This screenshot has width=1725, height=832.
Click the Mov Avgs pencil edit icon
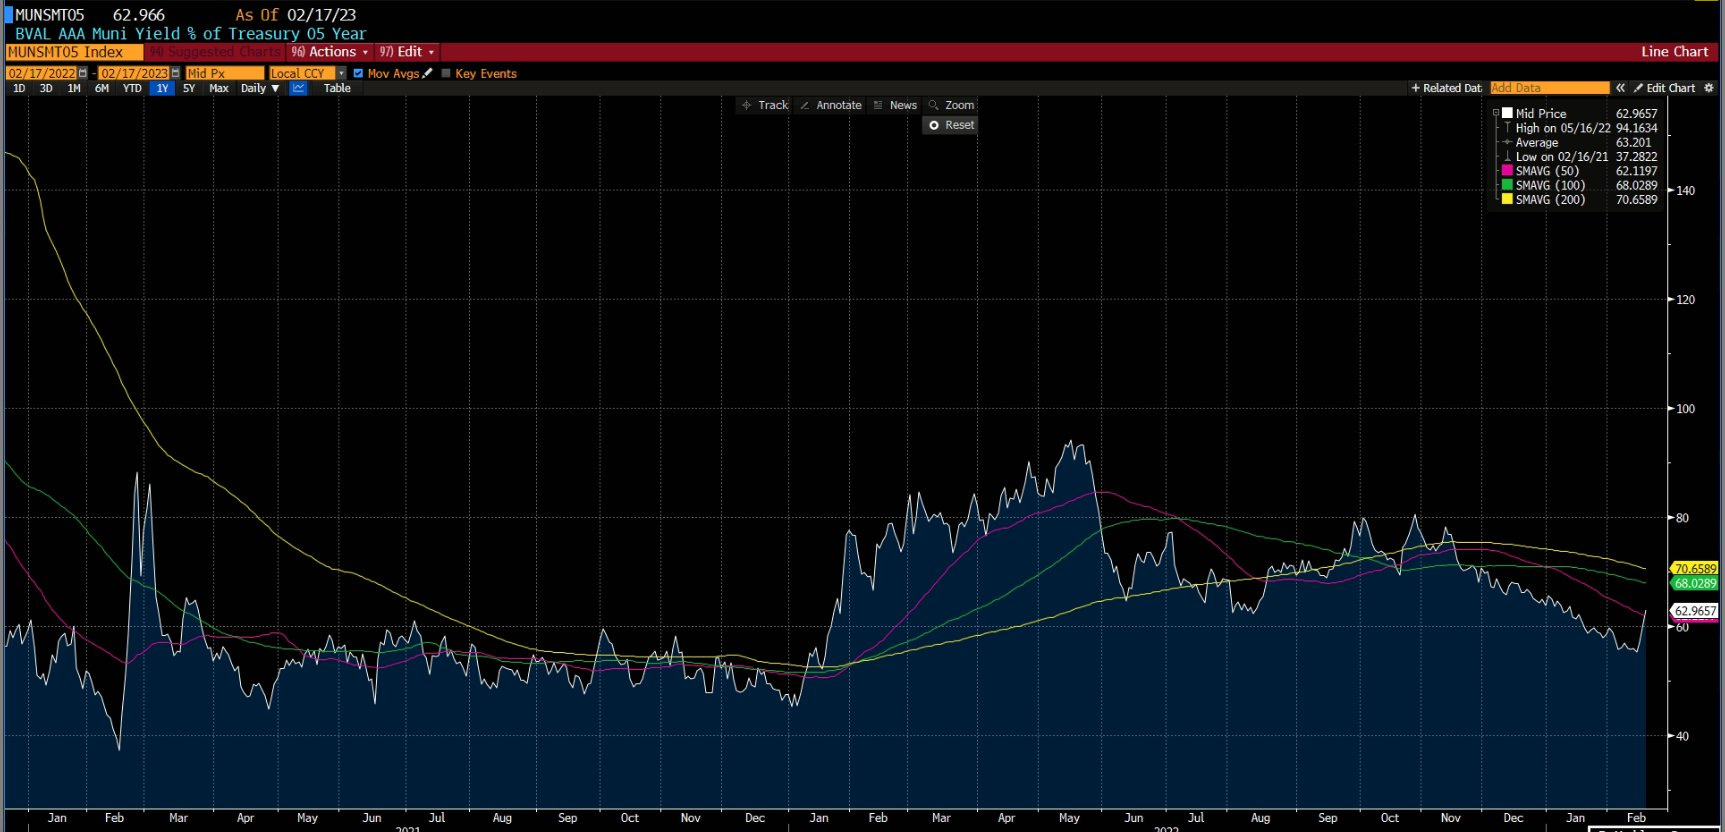tap(428, 73)
